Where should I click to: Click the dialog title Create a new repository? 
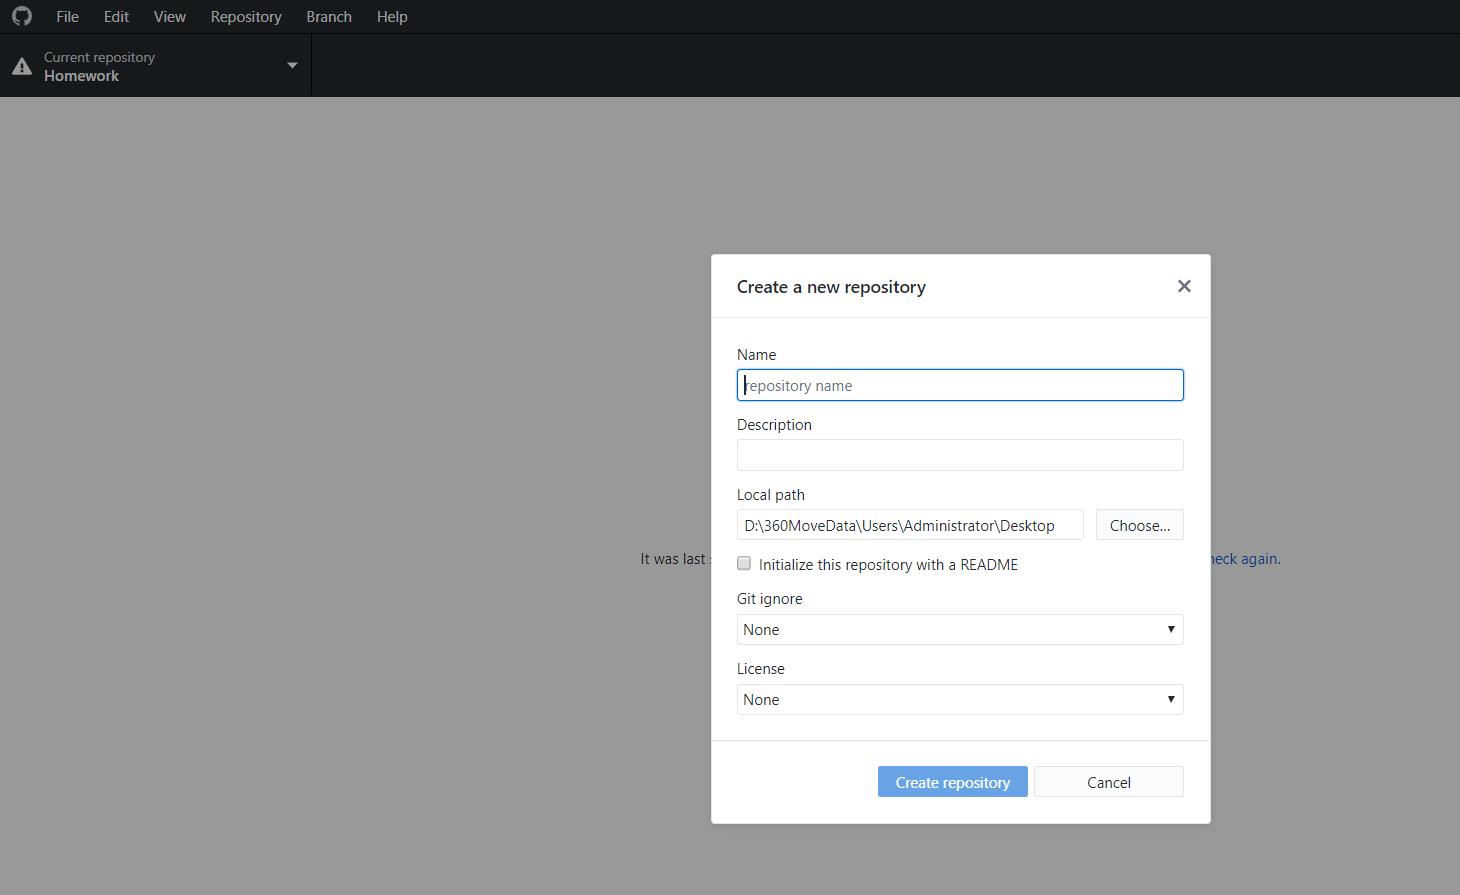tap(831, 287)
